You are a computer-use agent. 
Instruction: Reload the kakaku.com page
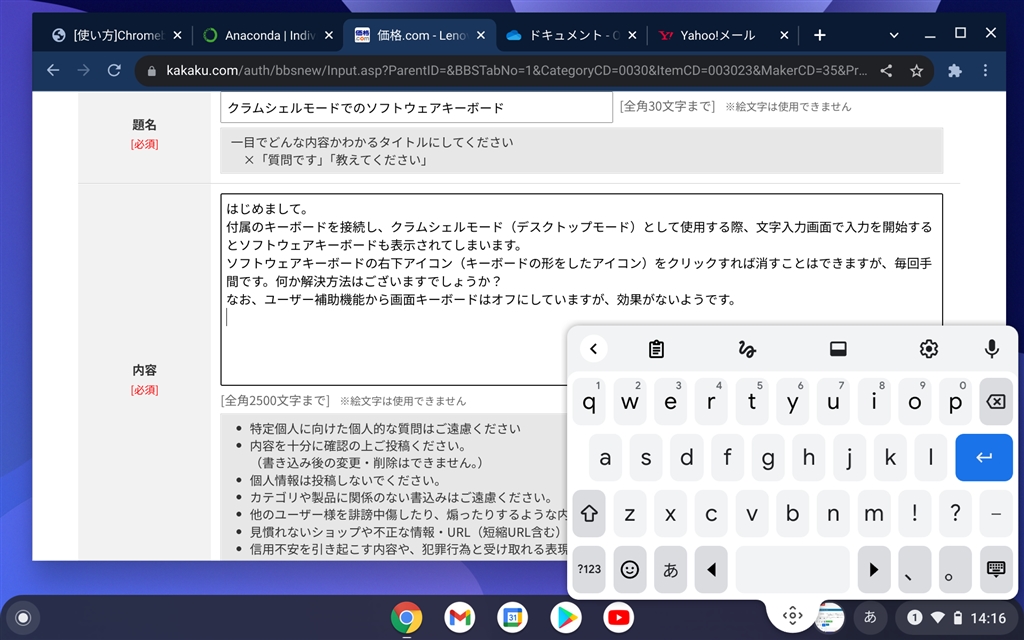tap(114, 71)
